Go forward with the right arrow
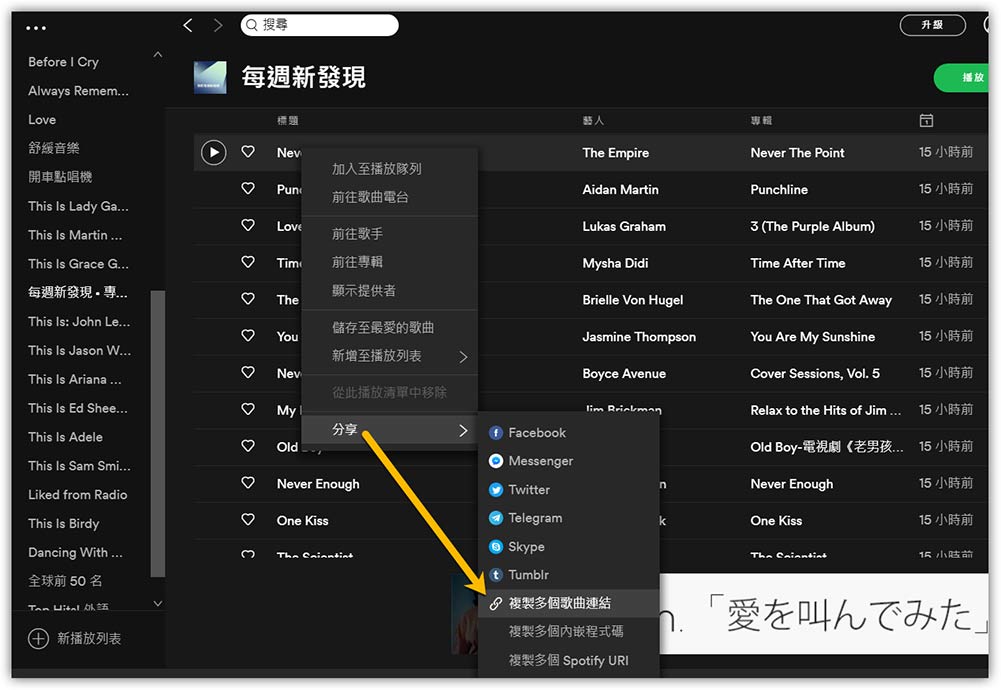Viewport: 1001px width, 690px height. coord(218,26)
